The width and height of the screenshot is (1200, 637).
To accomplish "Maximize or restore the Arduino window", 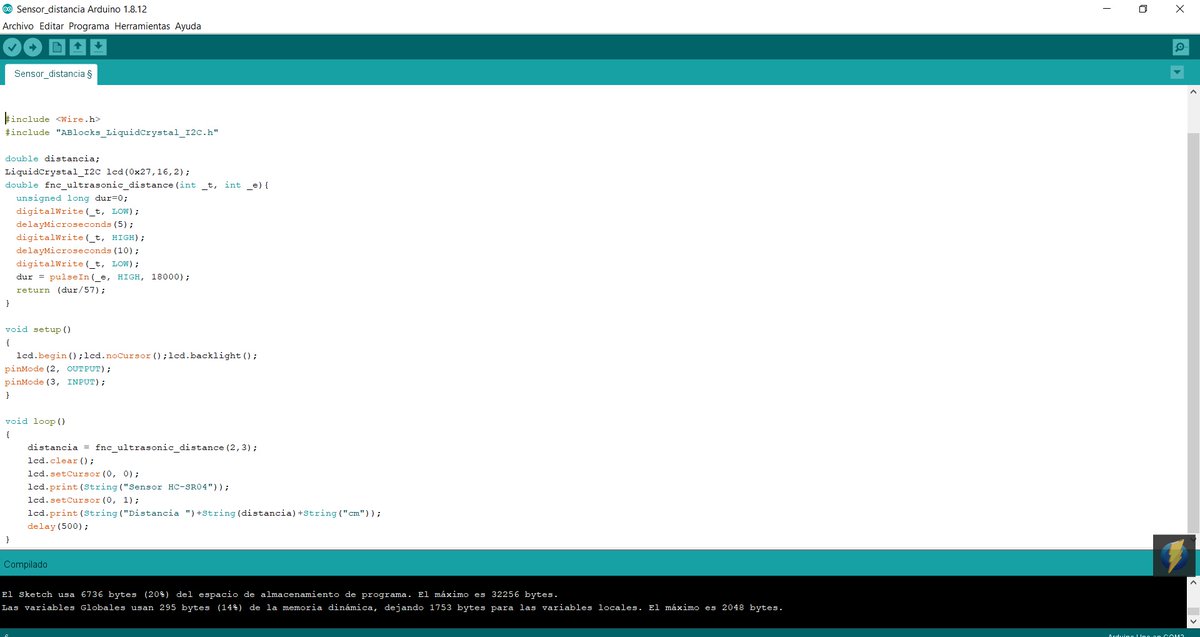I will (x=1143, y=8).
